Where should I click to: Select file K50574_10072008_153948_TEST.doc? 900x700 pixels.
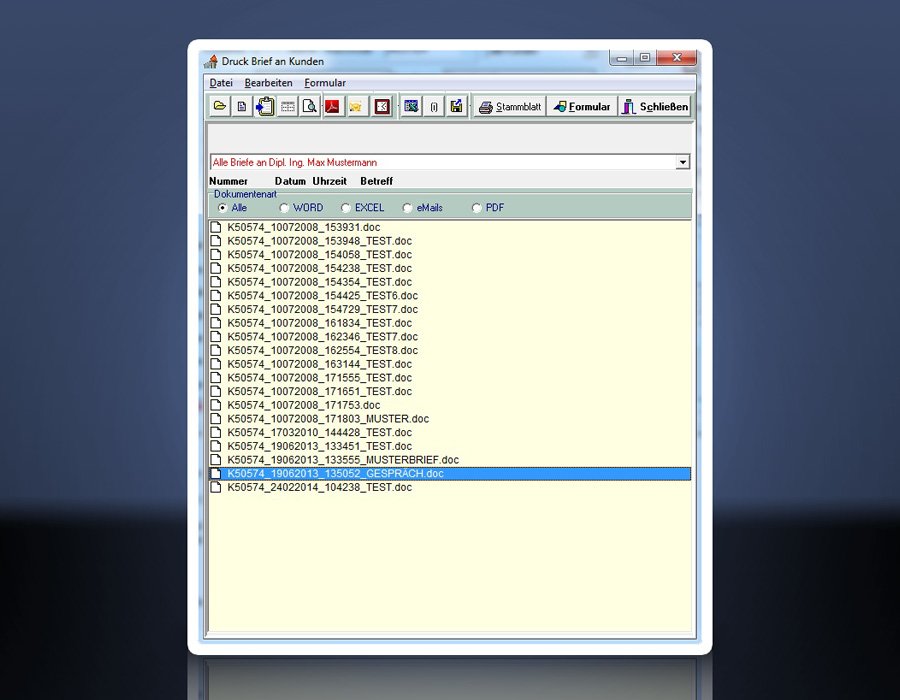[x=319, y=241]
